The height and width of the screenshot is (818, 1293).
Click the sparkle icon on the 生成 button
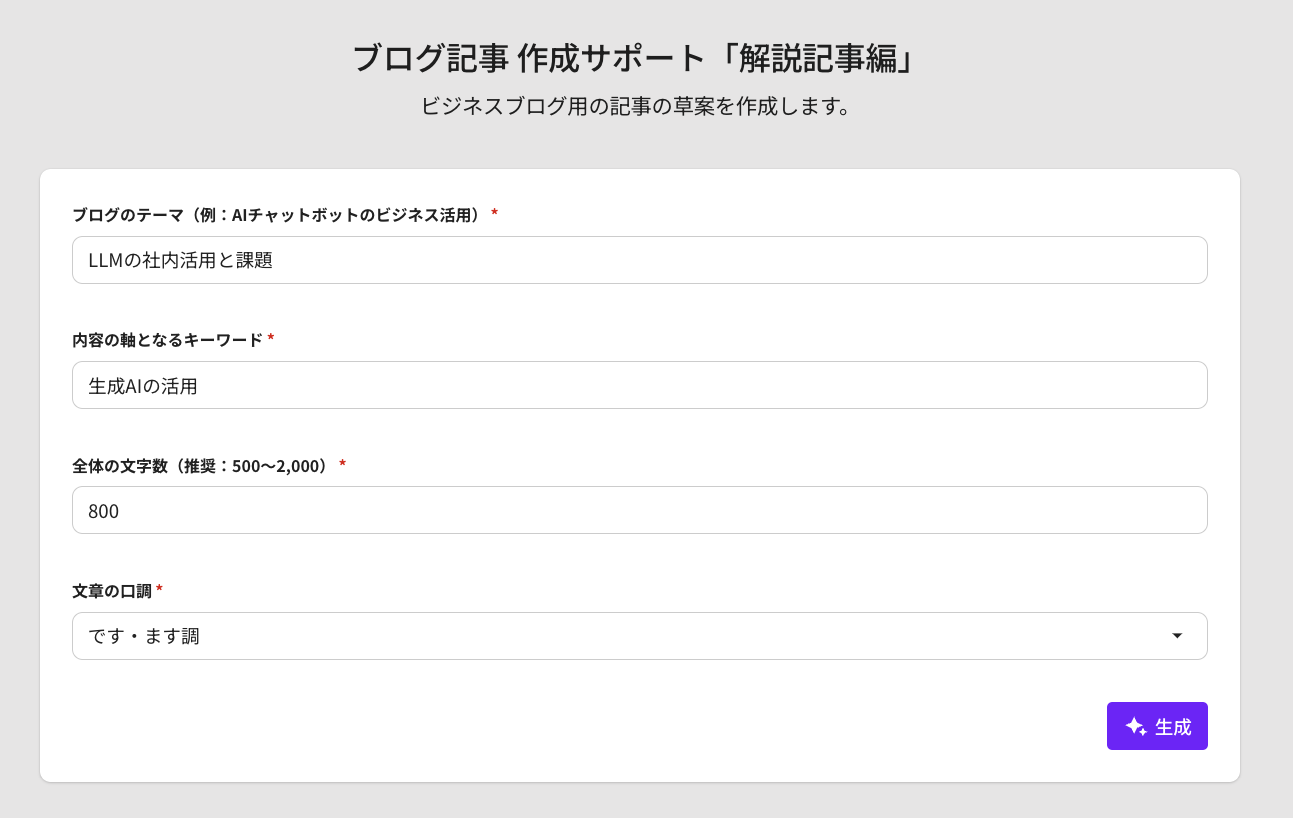click(1135, 727)
